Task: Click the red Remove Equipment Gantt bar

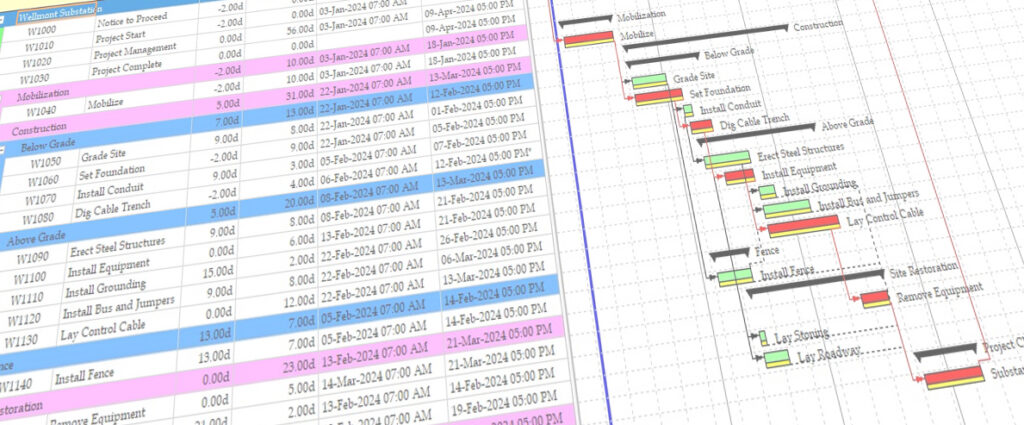Action: point(875,297)
